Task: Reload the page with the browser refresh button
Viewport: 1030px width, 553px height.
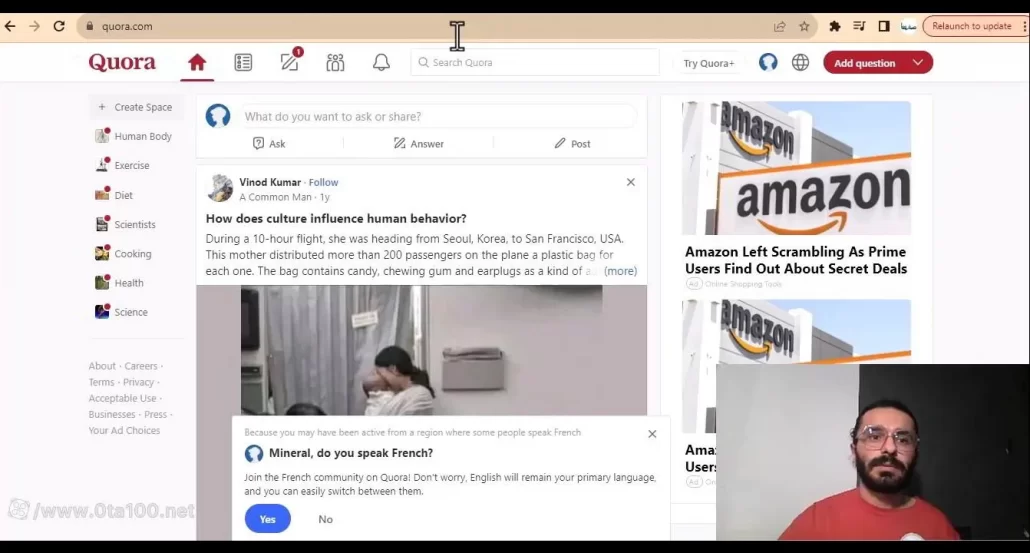Action: pyautogui.click(x=59, y=27)
